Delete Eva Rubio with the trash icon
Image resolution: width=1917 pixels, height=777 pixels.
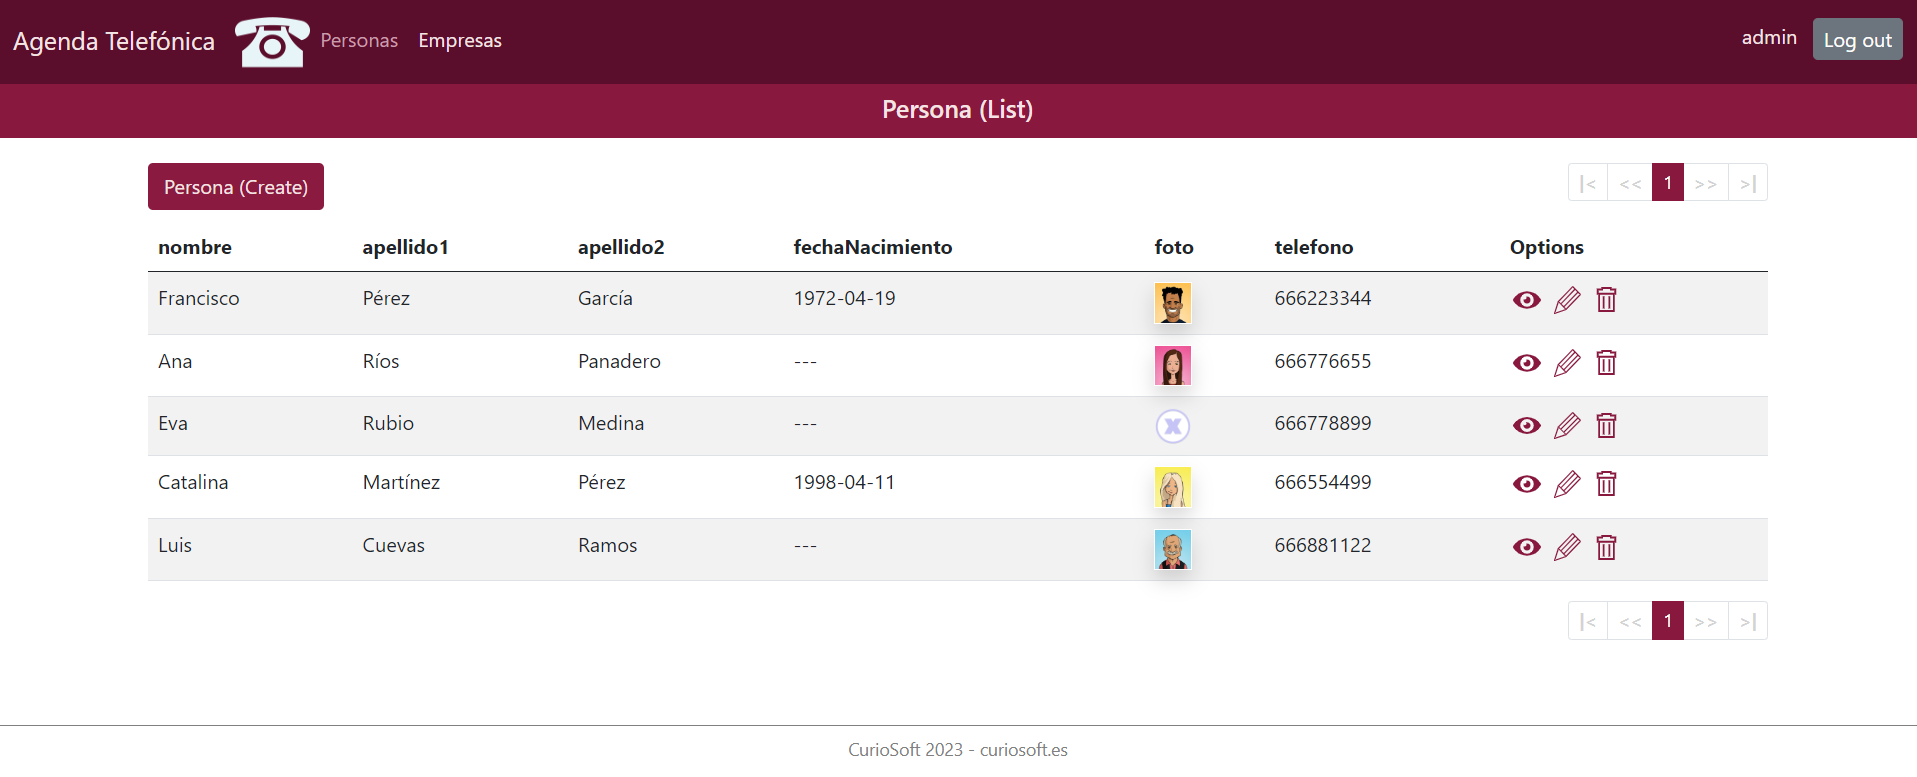[1606, 425]
